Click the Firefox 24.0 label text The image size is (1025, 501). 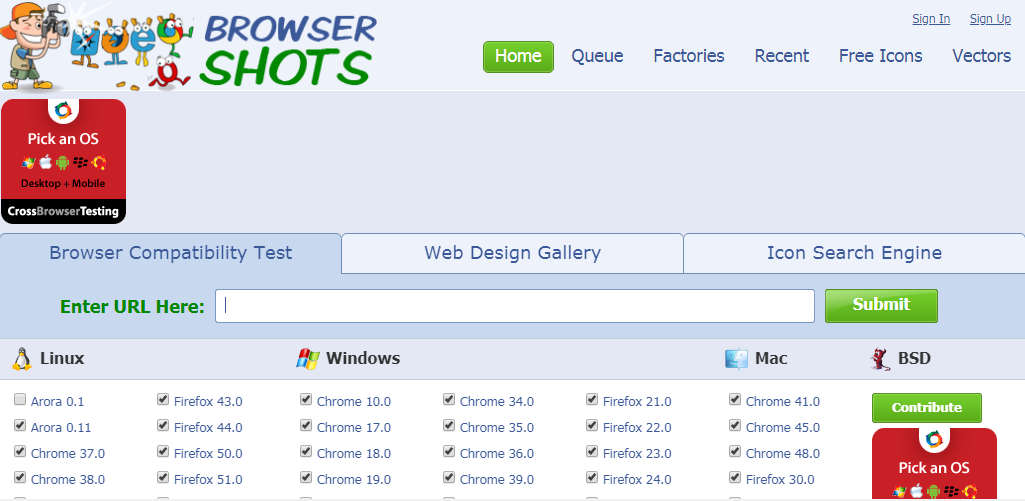[x=637, y=480]
